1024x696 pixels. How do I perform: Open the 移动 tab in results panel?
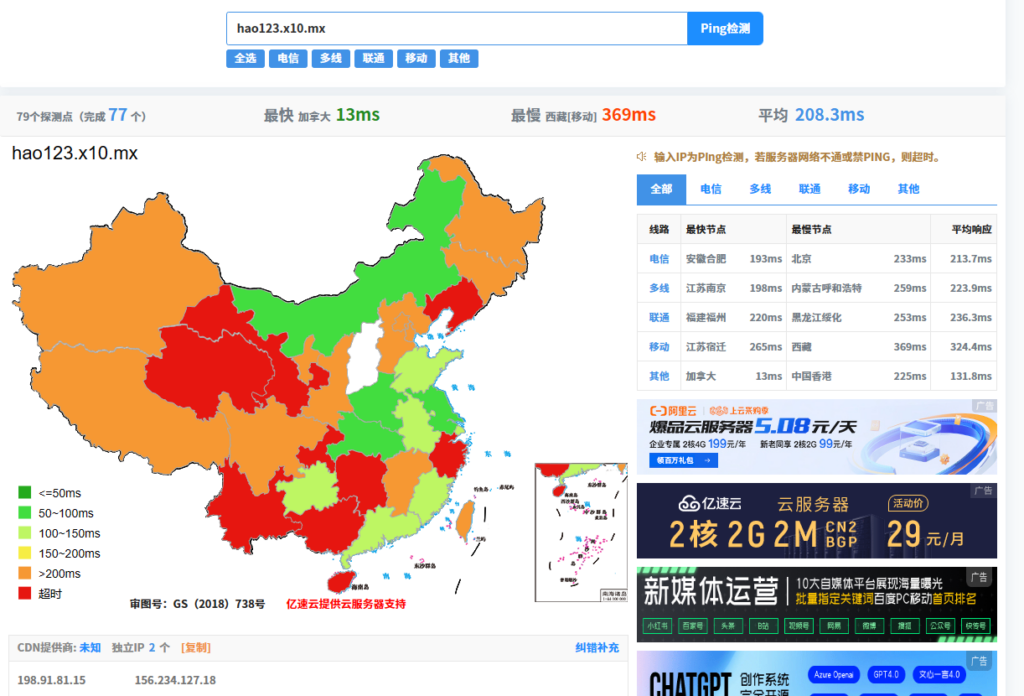click(x=859, y=189)
